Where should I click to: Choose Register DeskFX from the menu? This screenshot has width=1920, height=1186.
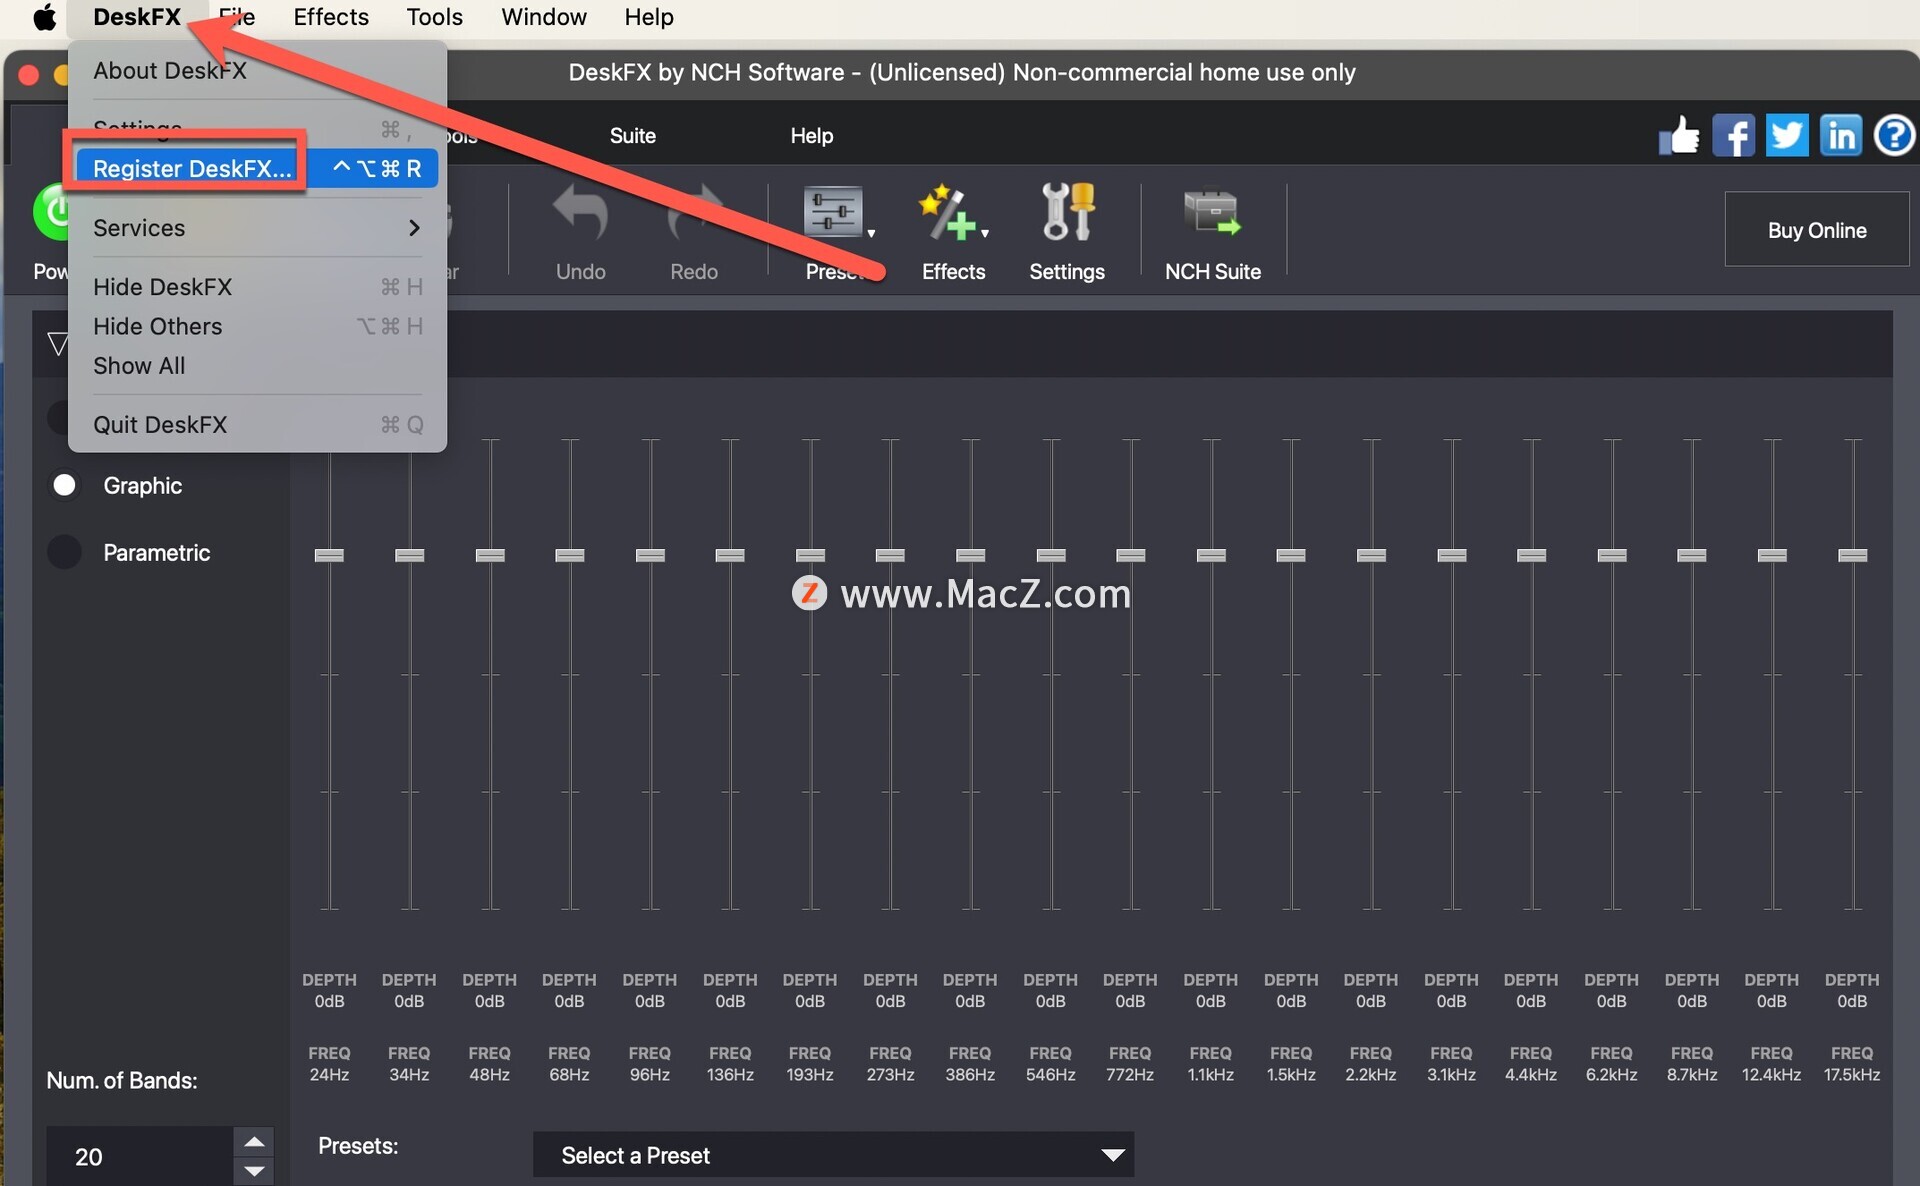point(192,168)
